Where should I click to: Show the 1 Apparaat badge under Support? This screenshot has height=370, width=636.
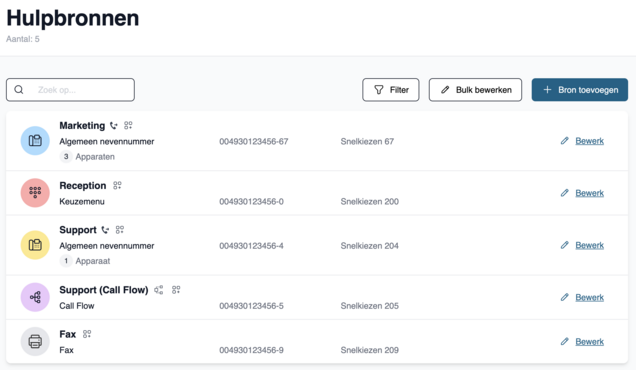pyautogui.click(x=85, y=261)
